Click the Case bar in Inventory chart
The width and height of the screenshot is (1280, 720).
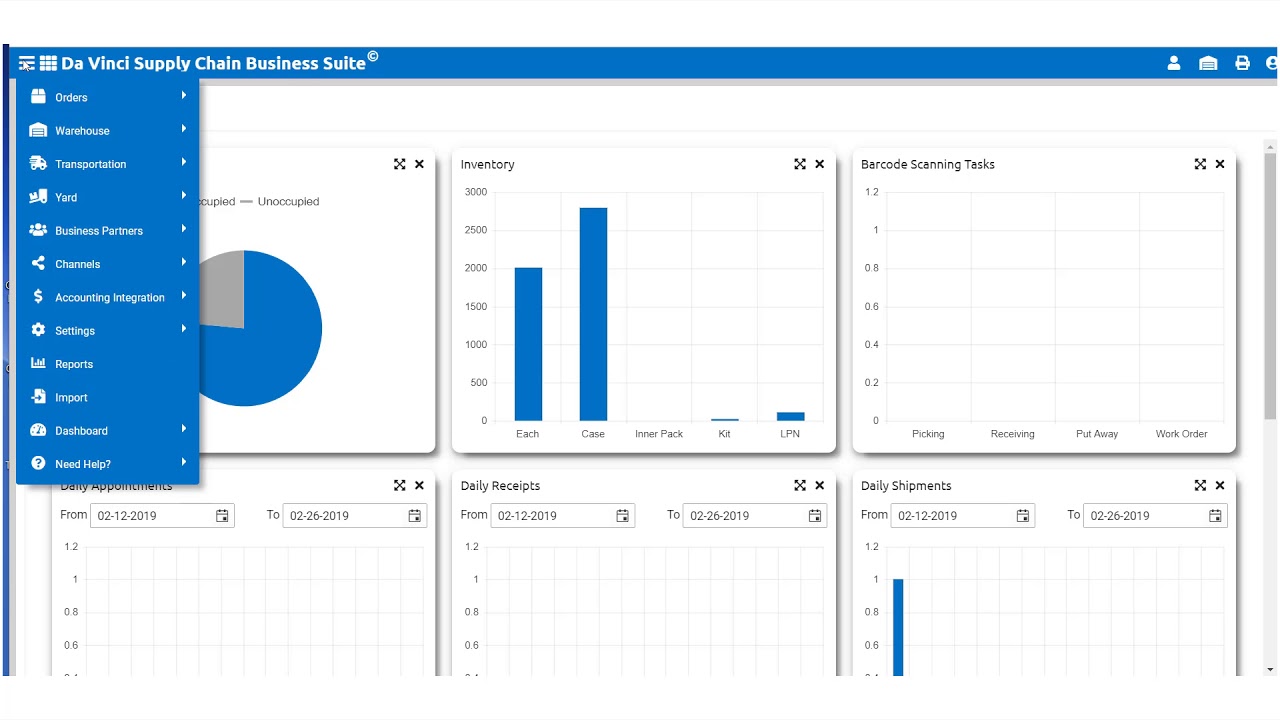click(593, 314)
